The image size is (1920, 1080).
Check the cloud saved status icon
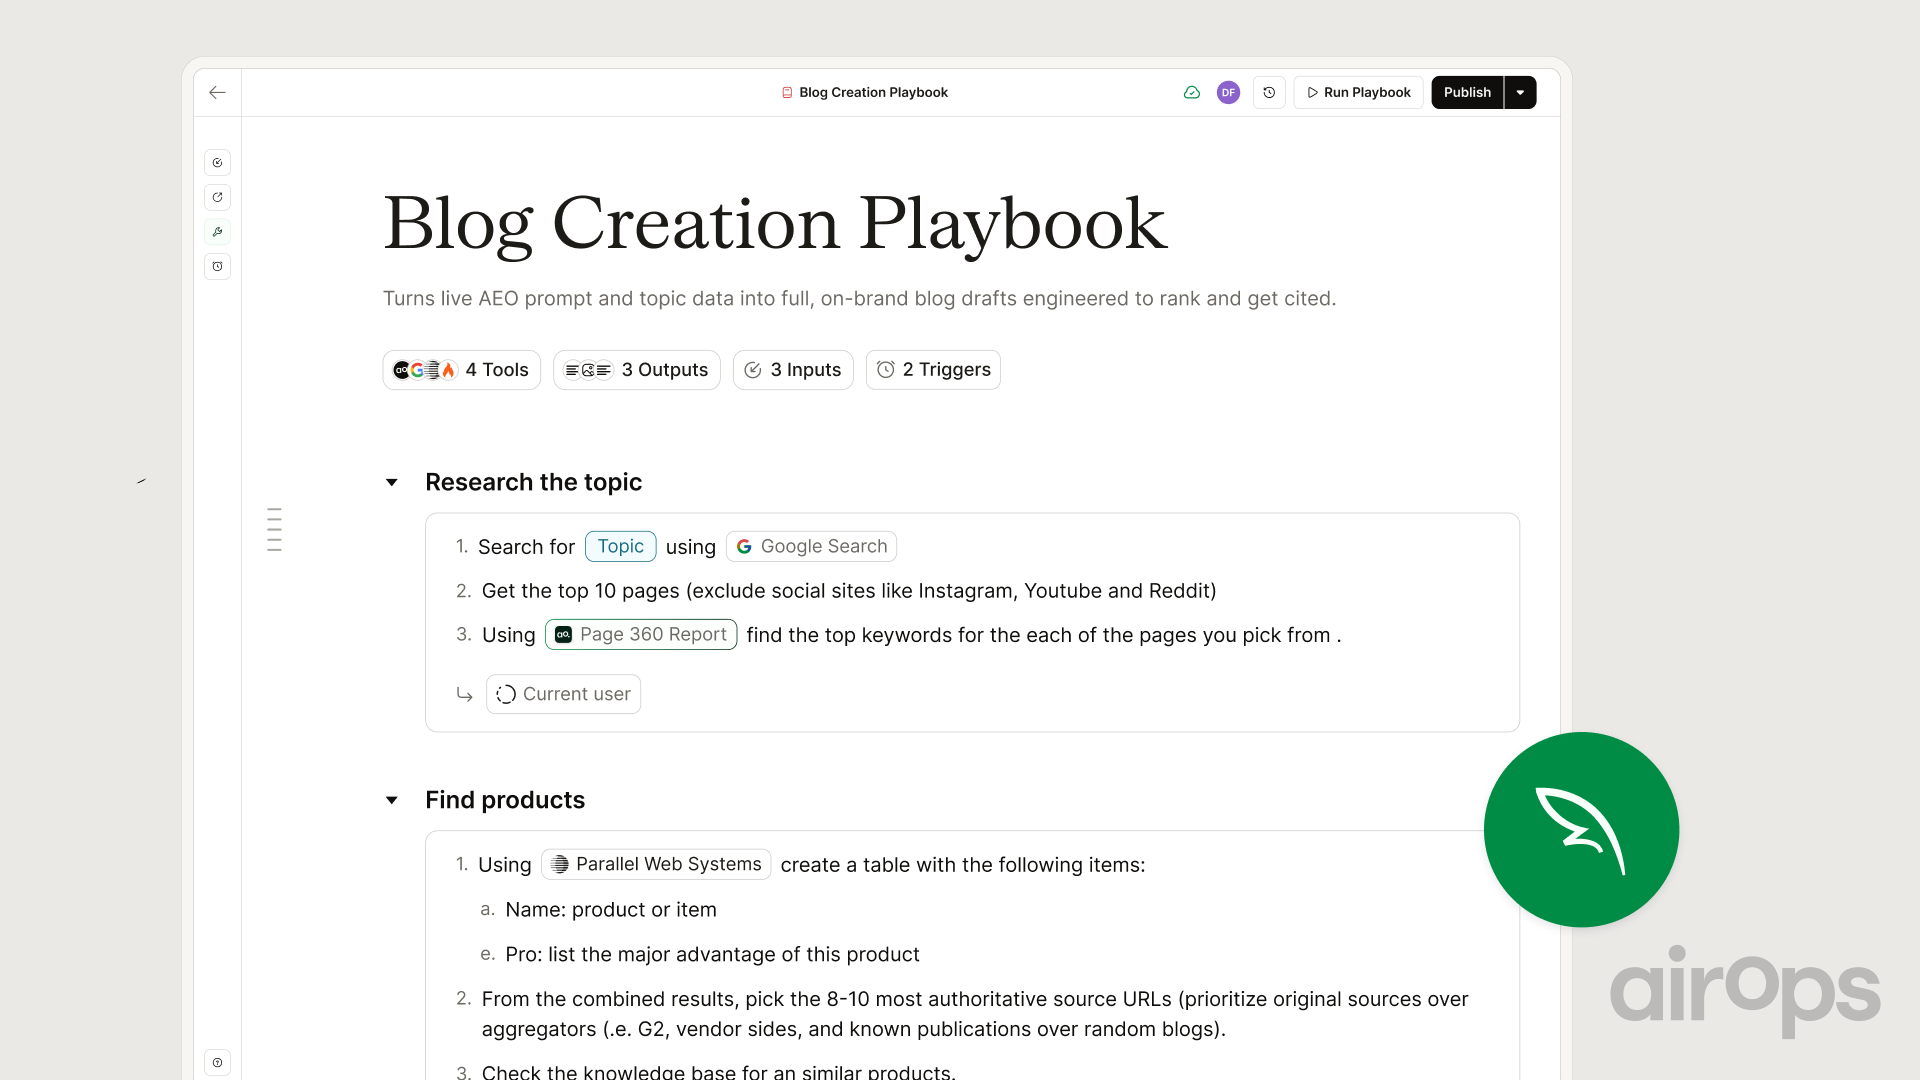point(1191,92)
